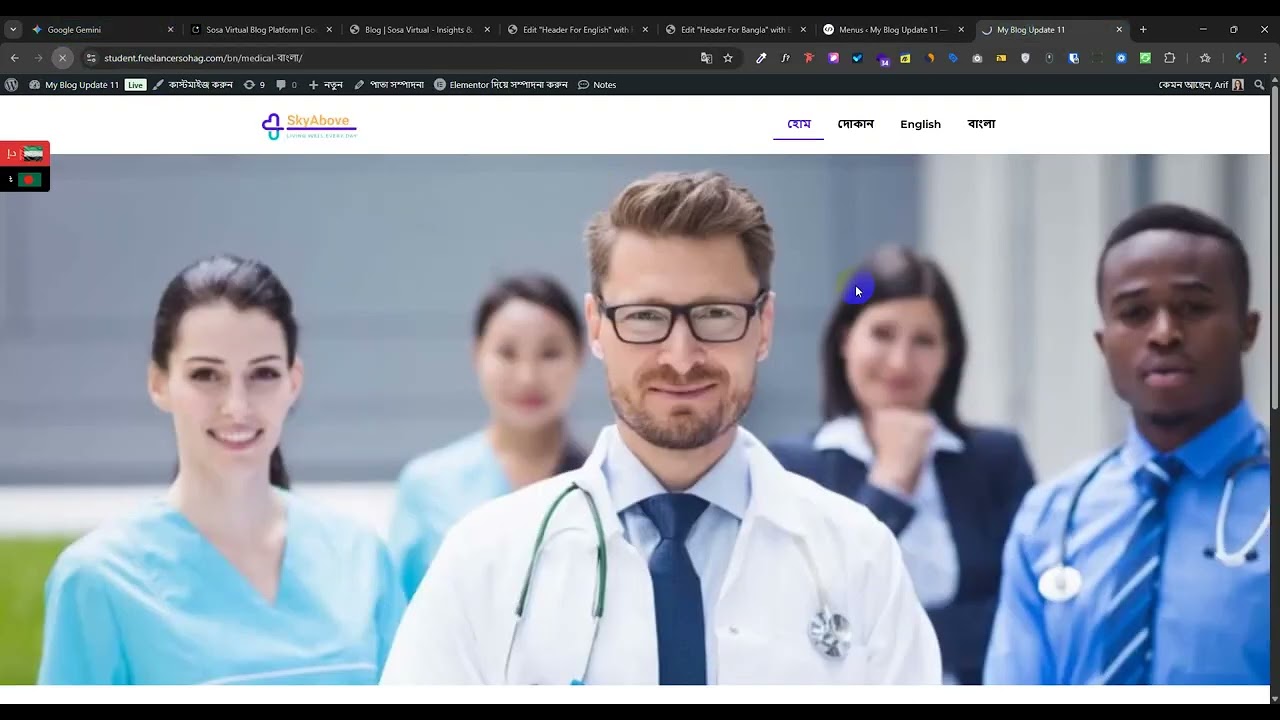Viewport: 1280px width, 720px height.
Task: Click the blue tag extension icon
Action: (953, 58)
